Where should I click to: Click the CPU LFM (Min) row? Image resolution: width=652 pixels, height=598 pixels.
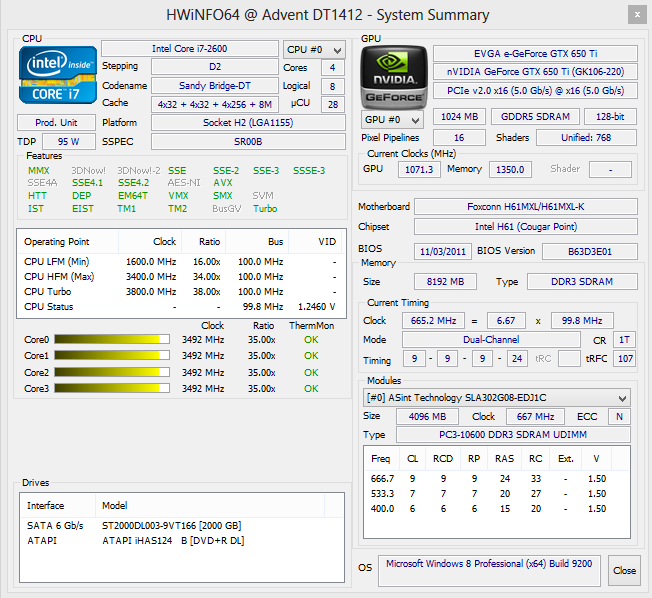click(x=180, y=262)
